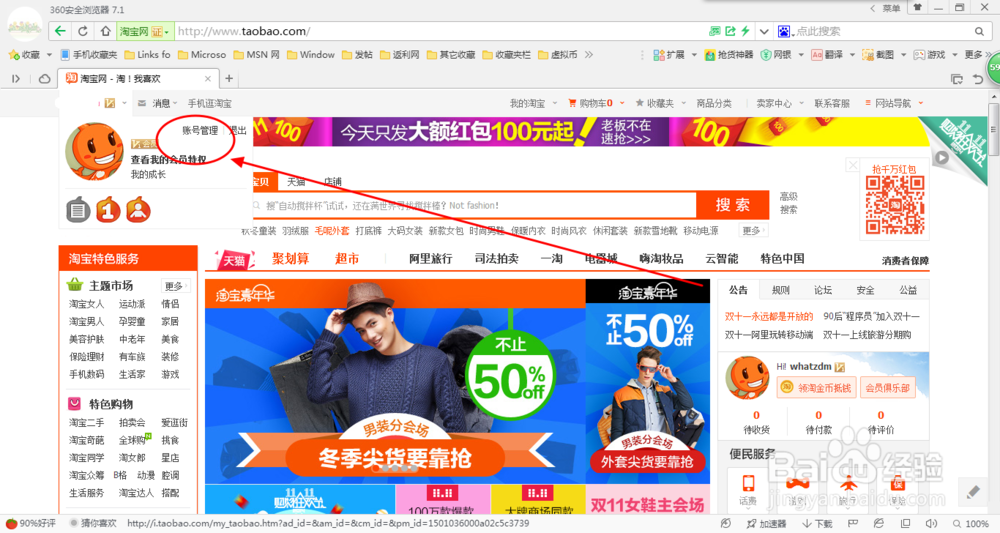Screen dimensions: 1000x533
Task: Toggle the sidebar panel icon left of tabs
Action: click(x=16, y=78)
